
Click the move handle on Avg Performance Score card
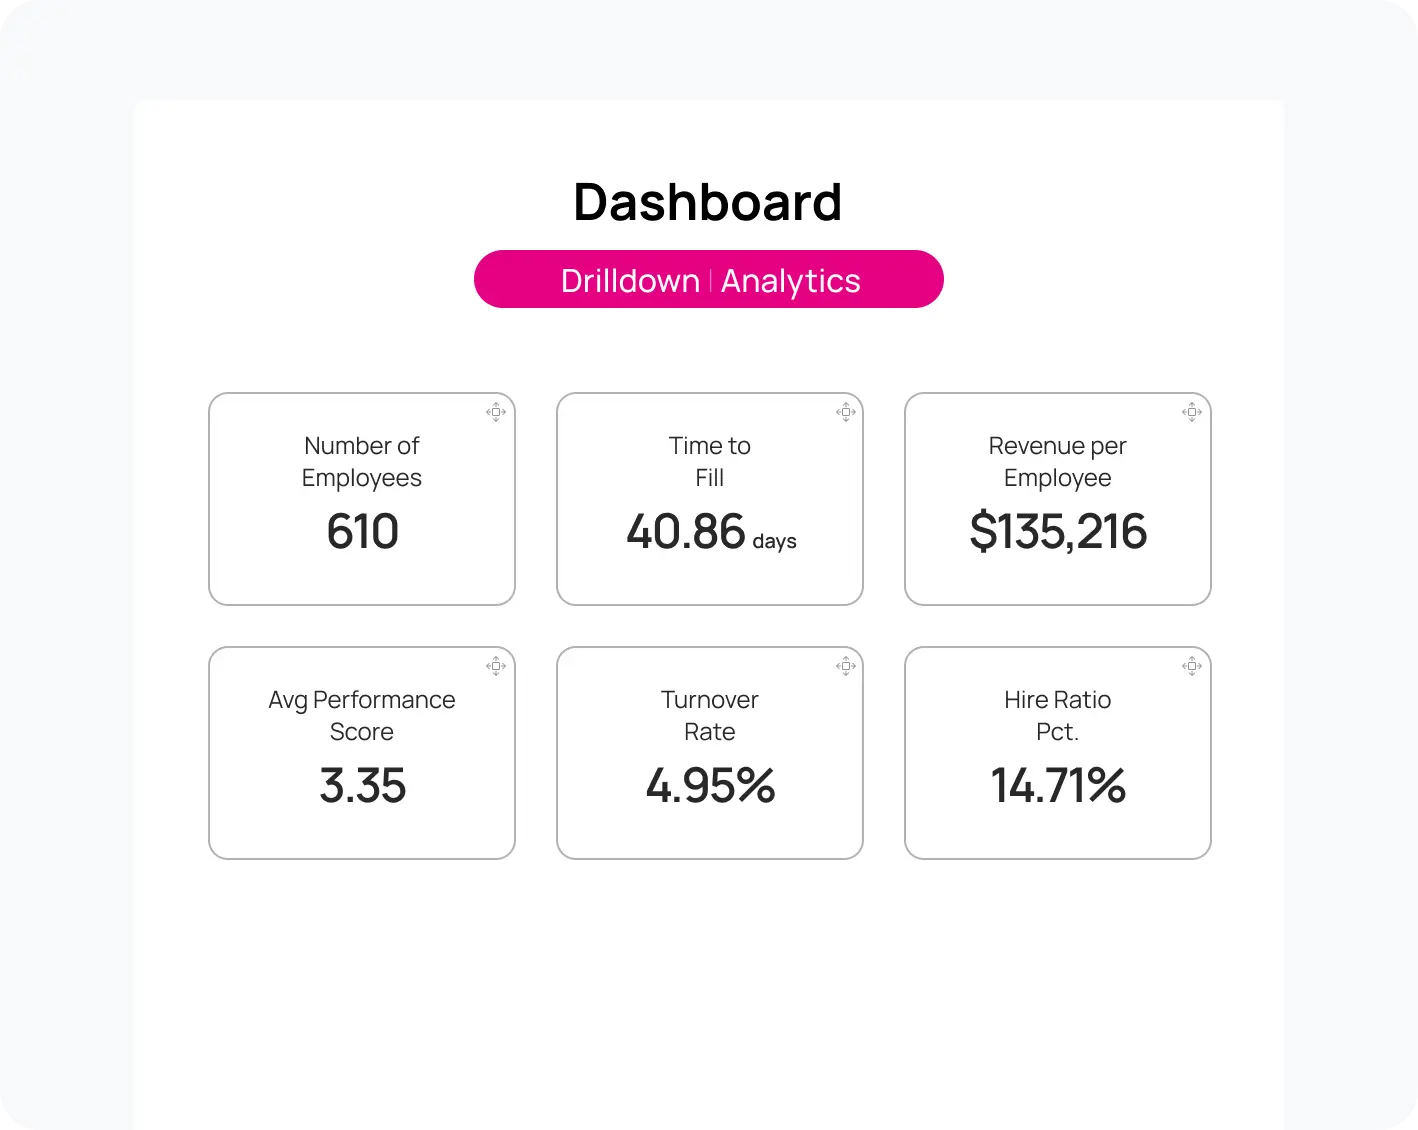[496, 666]
